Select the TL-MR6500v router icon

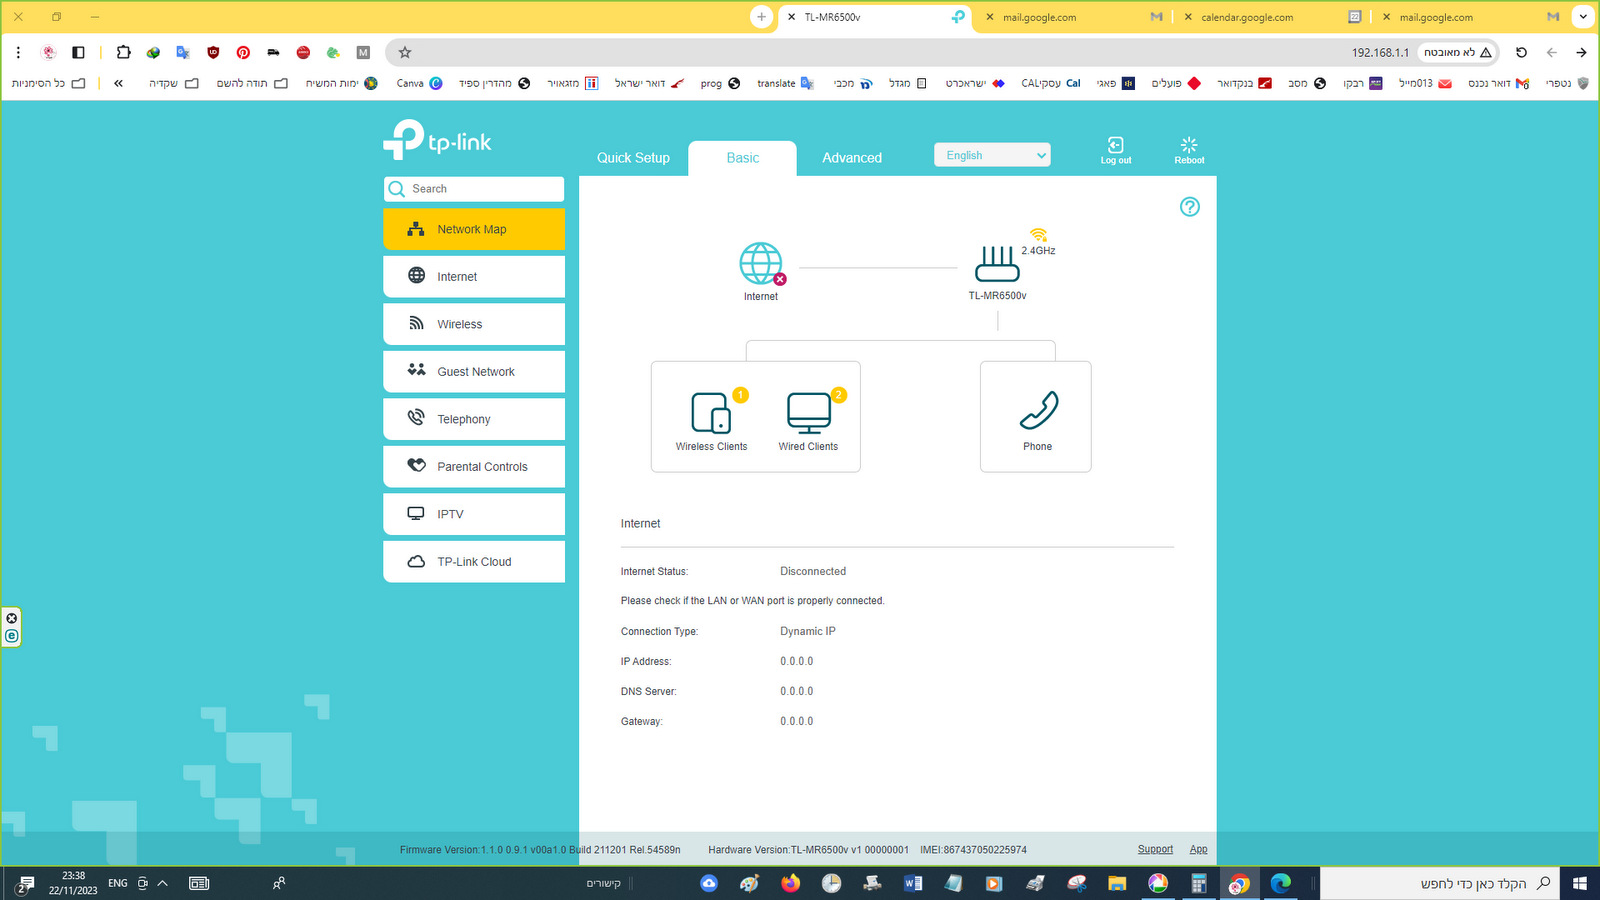(x=997, y=264)
